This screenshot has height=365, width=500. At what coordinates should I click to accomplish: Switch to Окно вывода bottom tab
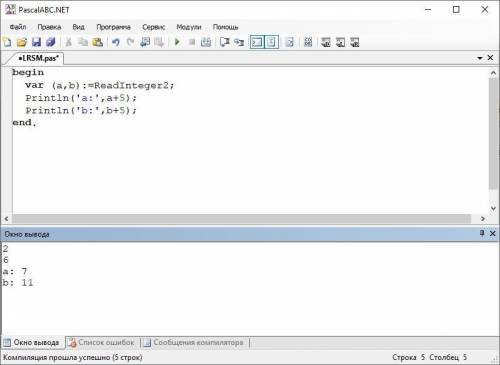(32, 342)
